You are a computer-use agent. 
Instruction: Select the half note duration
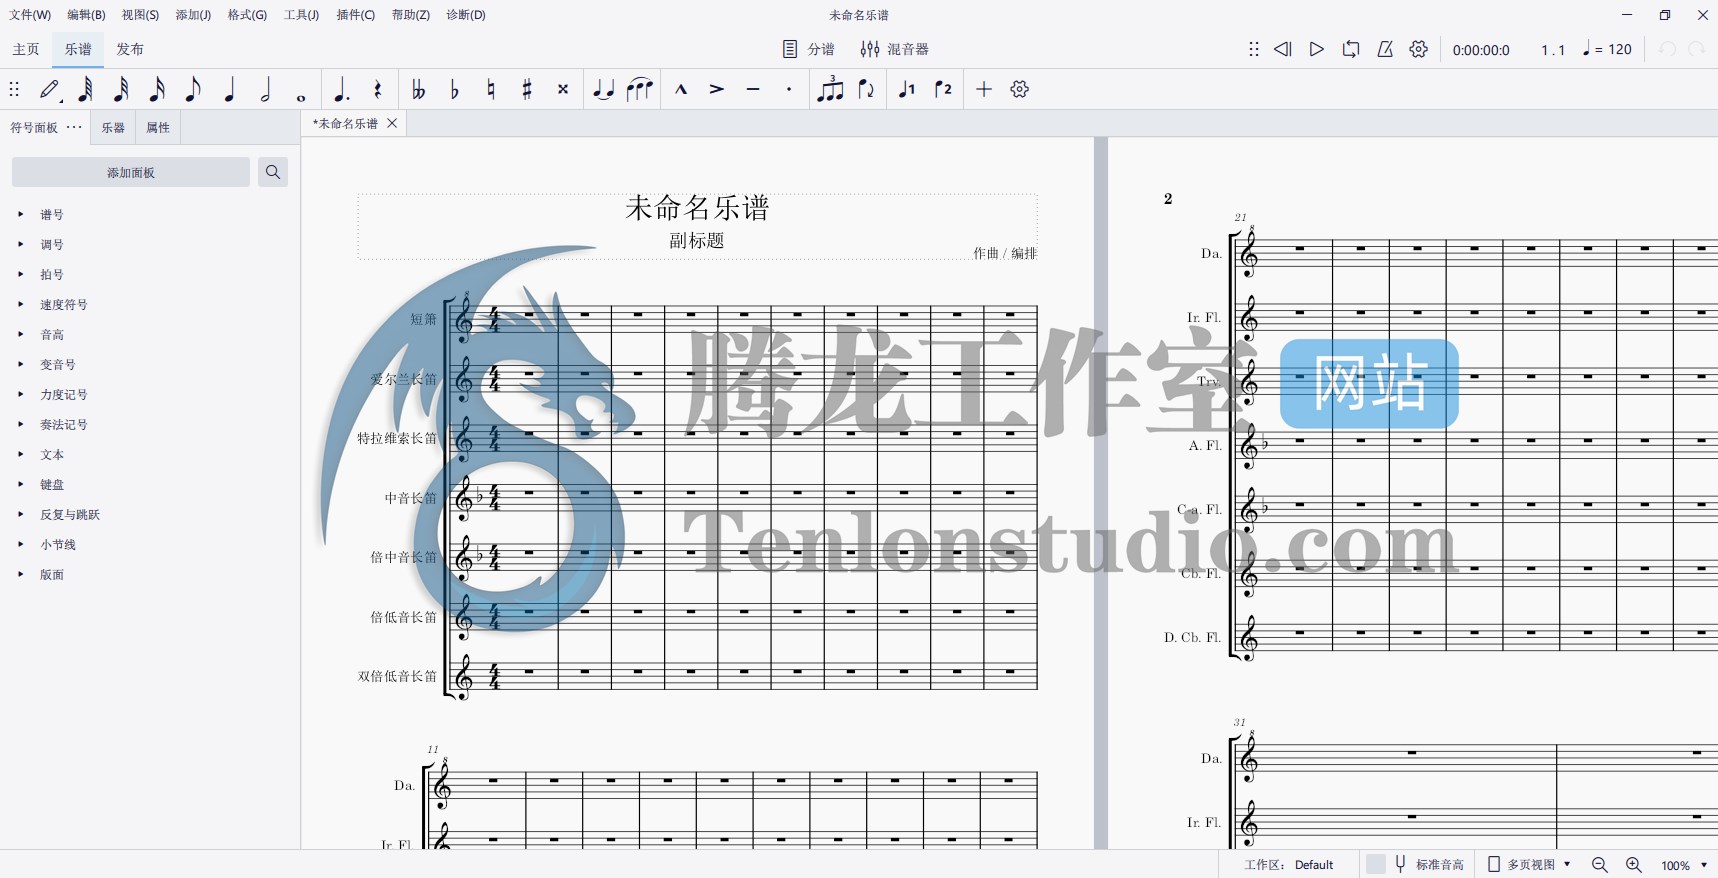point(266,90)
